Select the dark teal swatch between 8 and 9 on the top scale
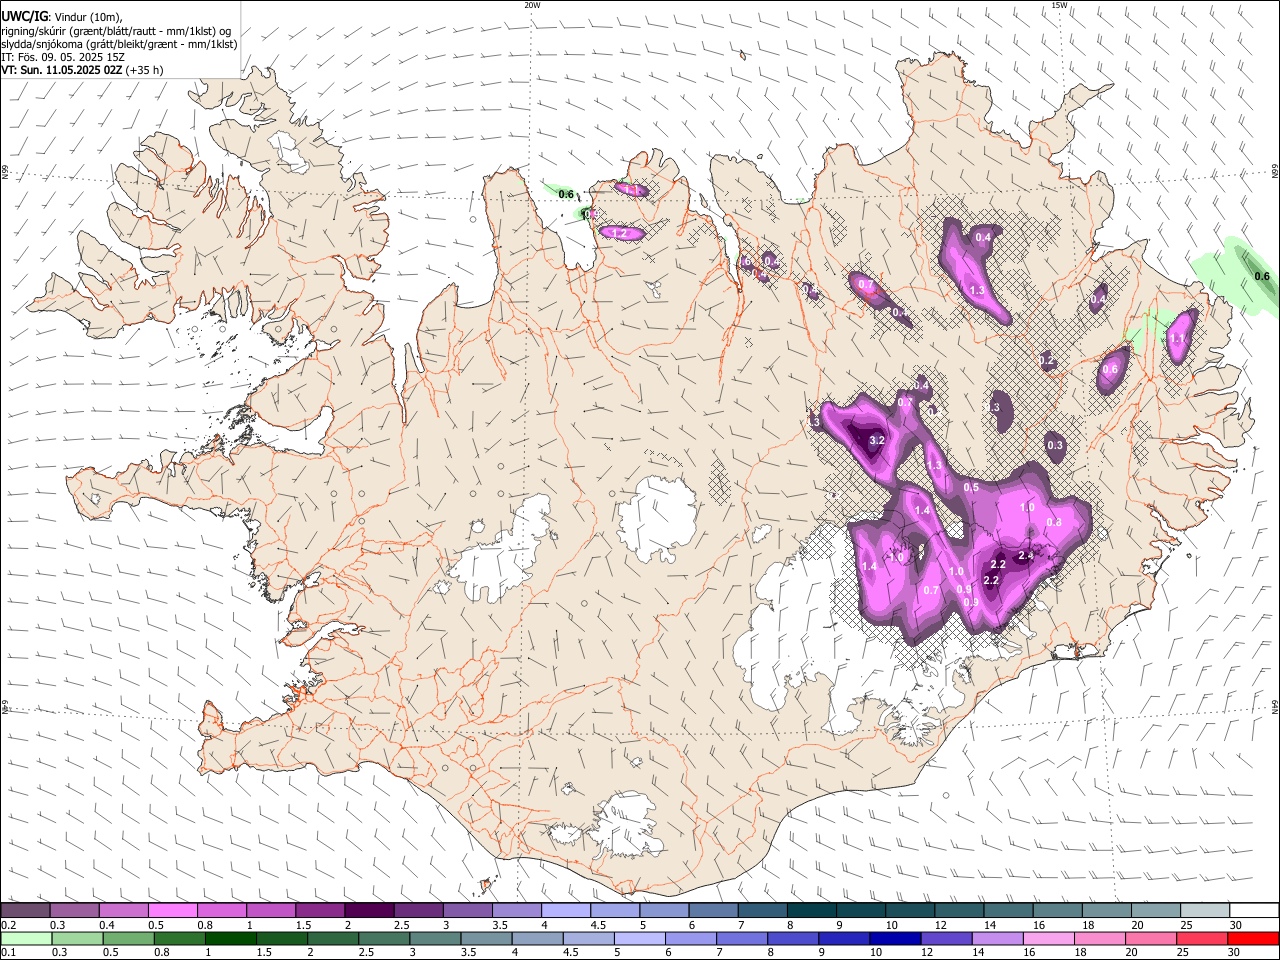The height and width of the screenshot is (960, 1280). [x=810, y=911]
